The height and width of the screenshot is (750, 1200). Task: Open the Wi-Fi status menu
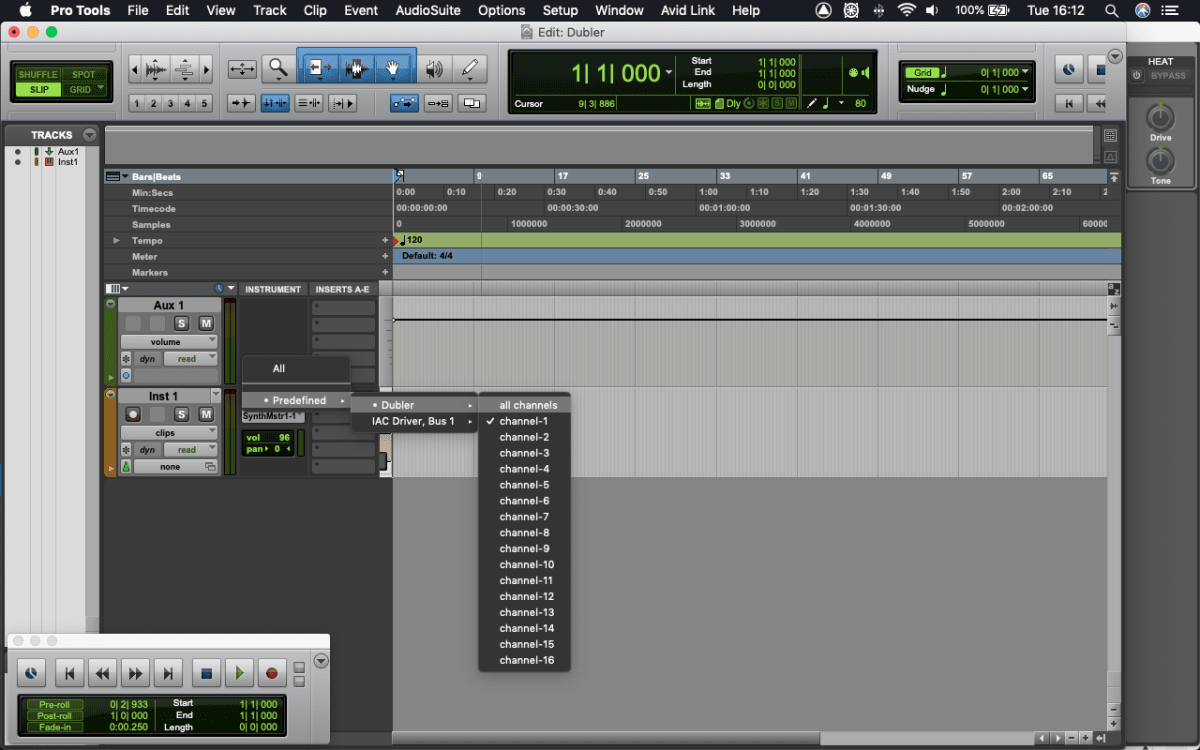[x=907, y=11]
